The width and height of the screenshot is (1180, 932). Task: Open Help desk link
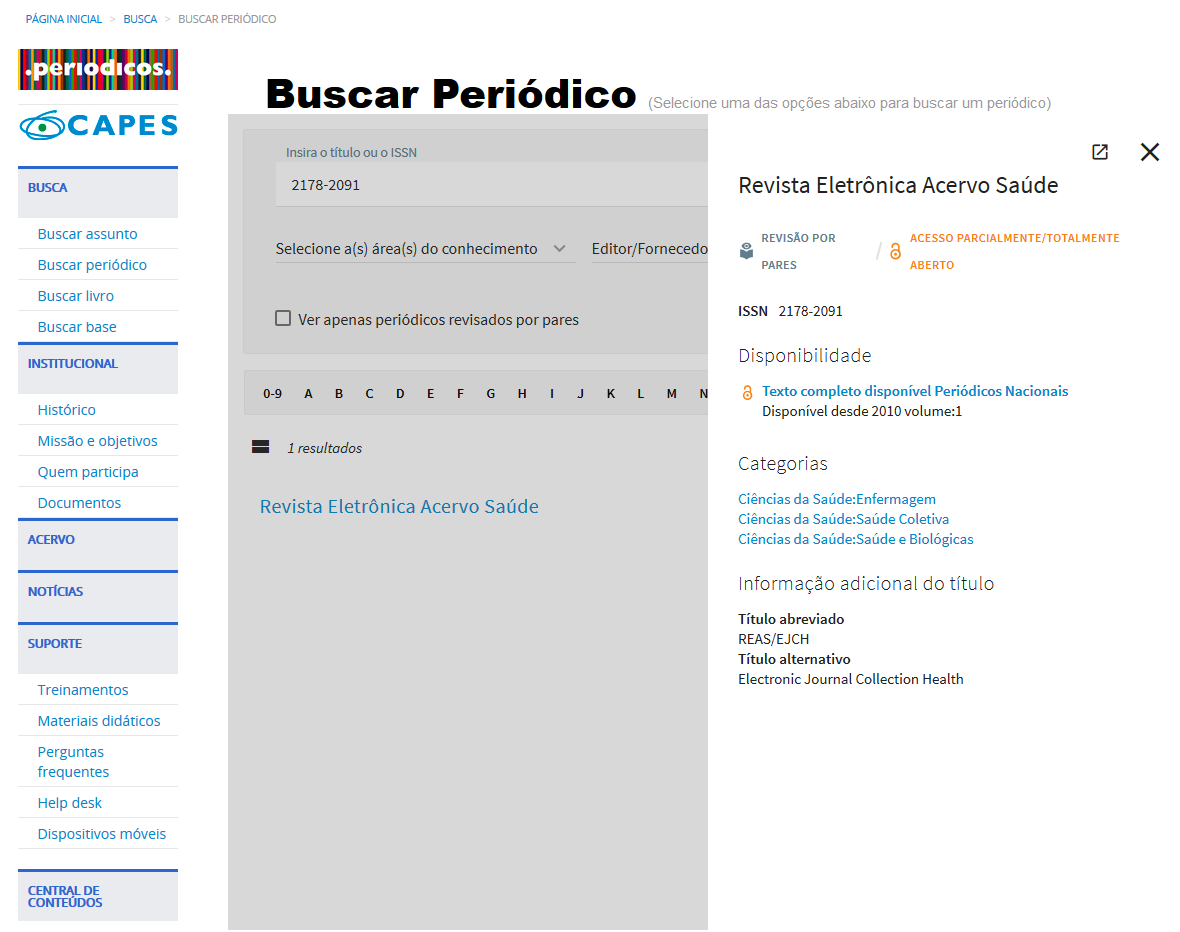(x=69, y=803)
